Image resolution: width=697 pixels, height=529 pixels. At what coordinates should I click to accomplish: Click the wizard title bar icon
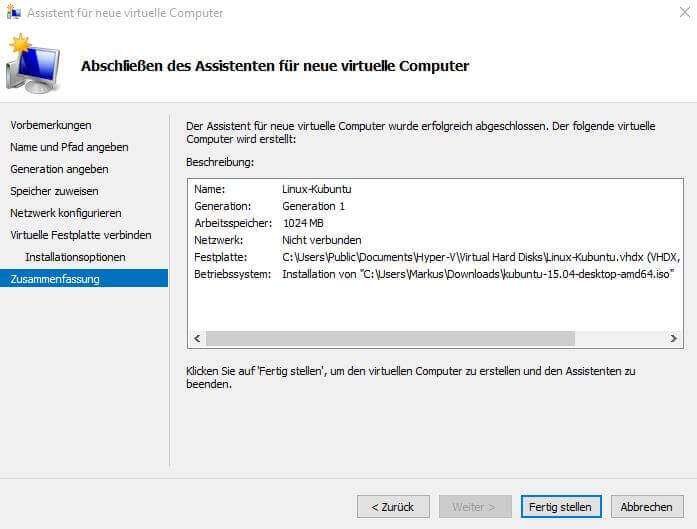(13, 12)
